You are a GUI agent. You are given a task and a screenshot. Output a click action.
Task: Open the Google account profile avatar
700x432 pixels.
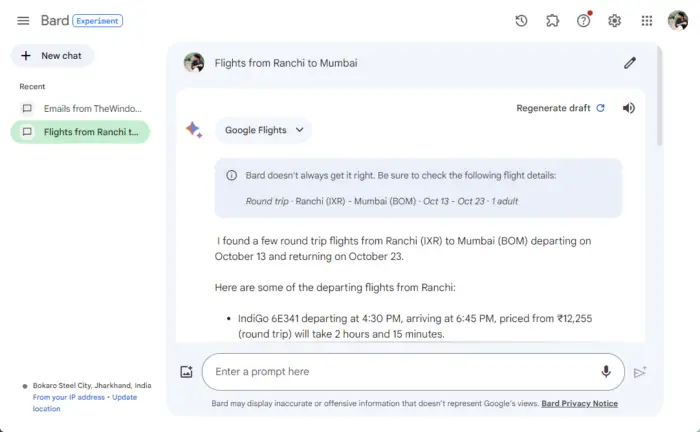coord(677,20)
